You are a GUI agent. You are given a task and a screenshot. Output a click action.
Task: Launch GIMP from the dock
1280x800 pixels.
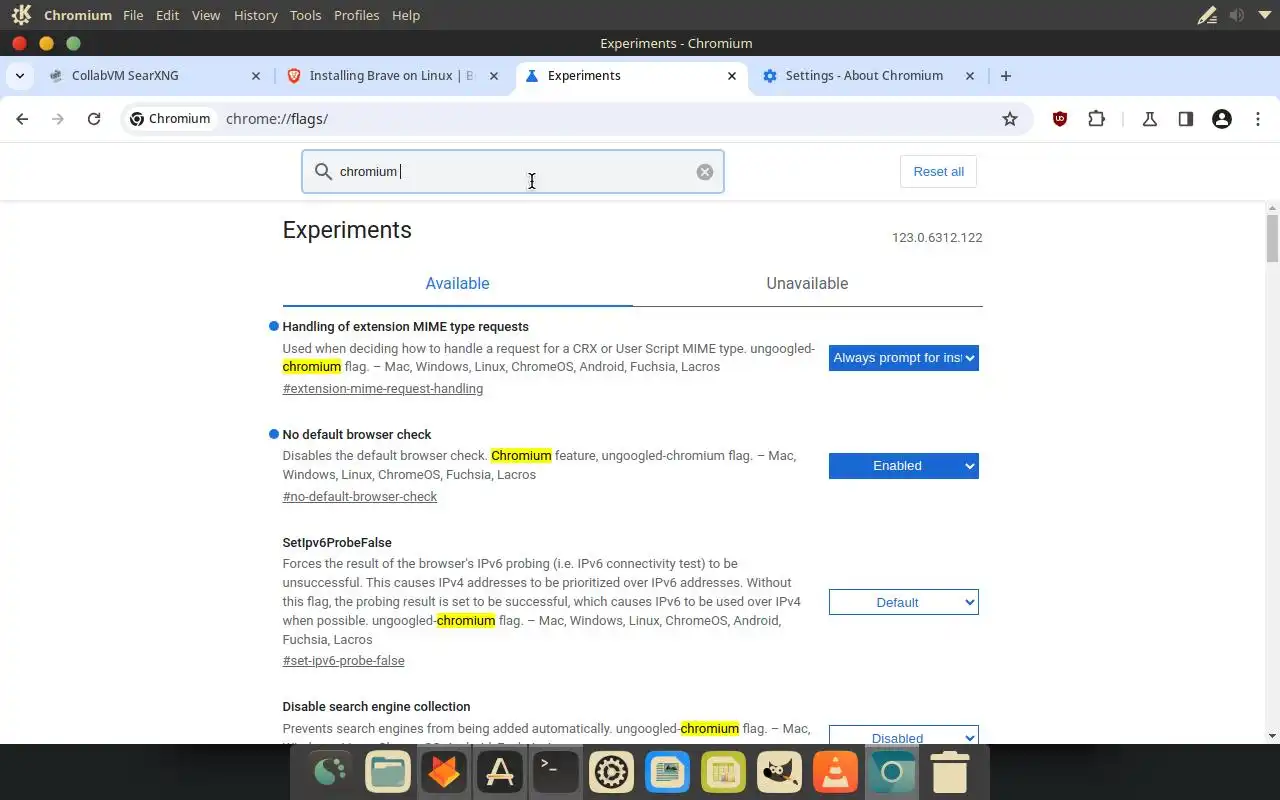[x=780, y=772]
